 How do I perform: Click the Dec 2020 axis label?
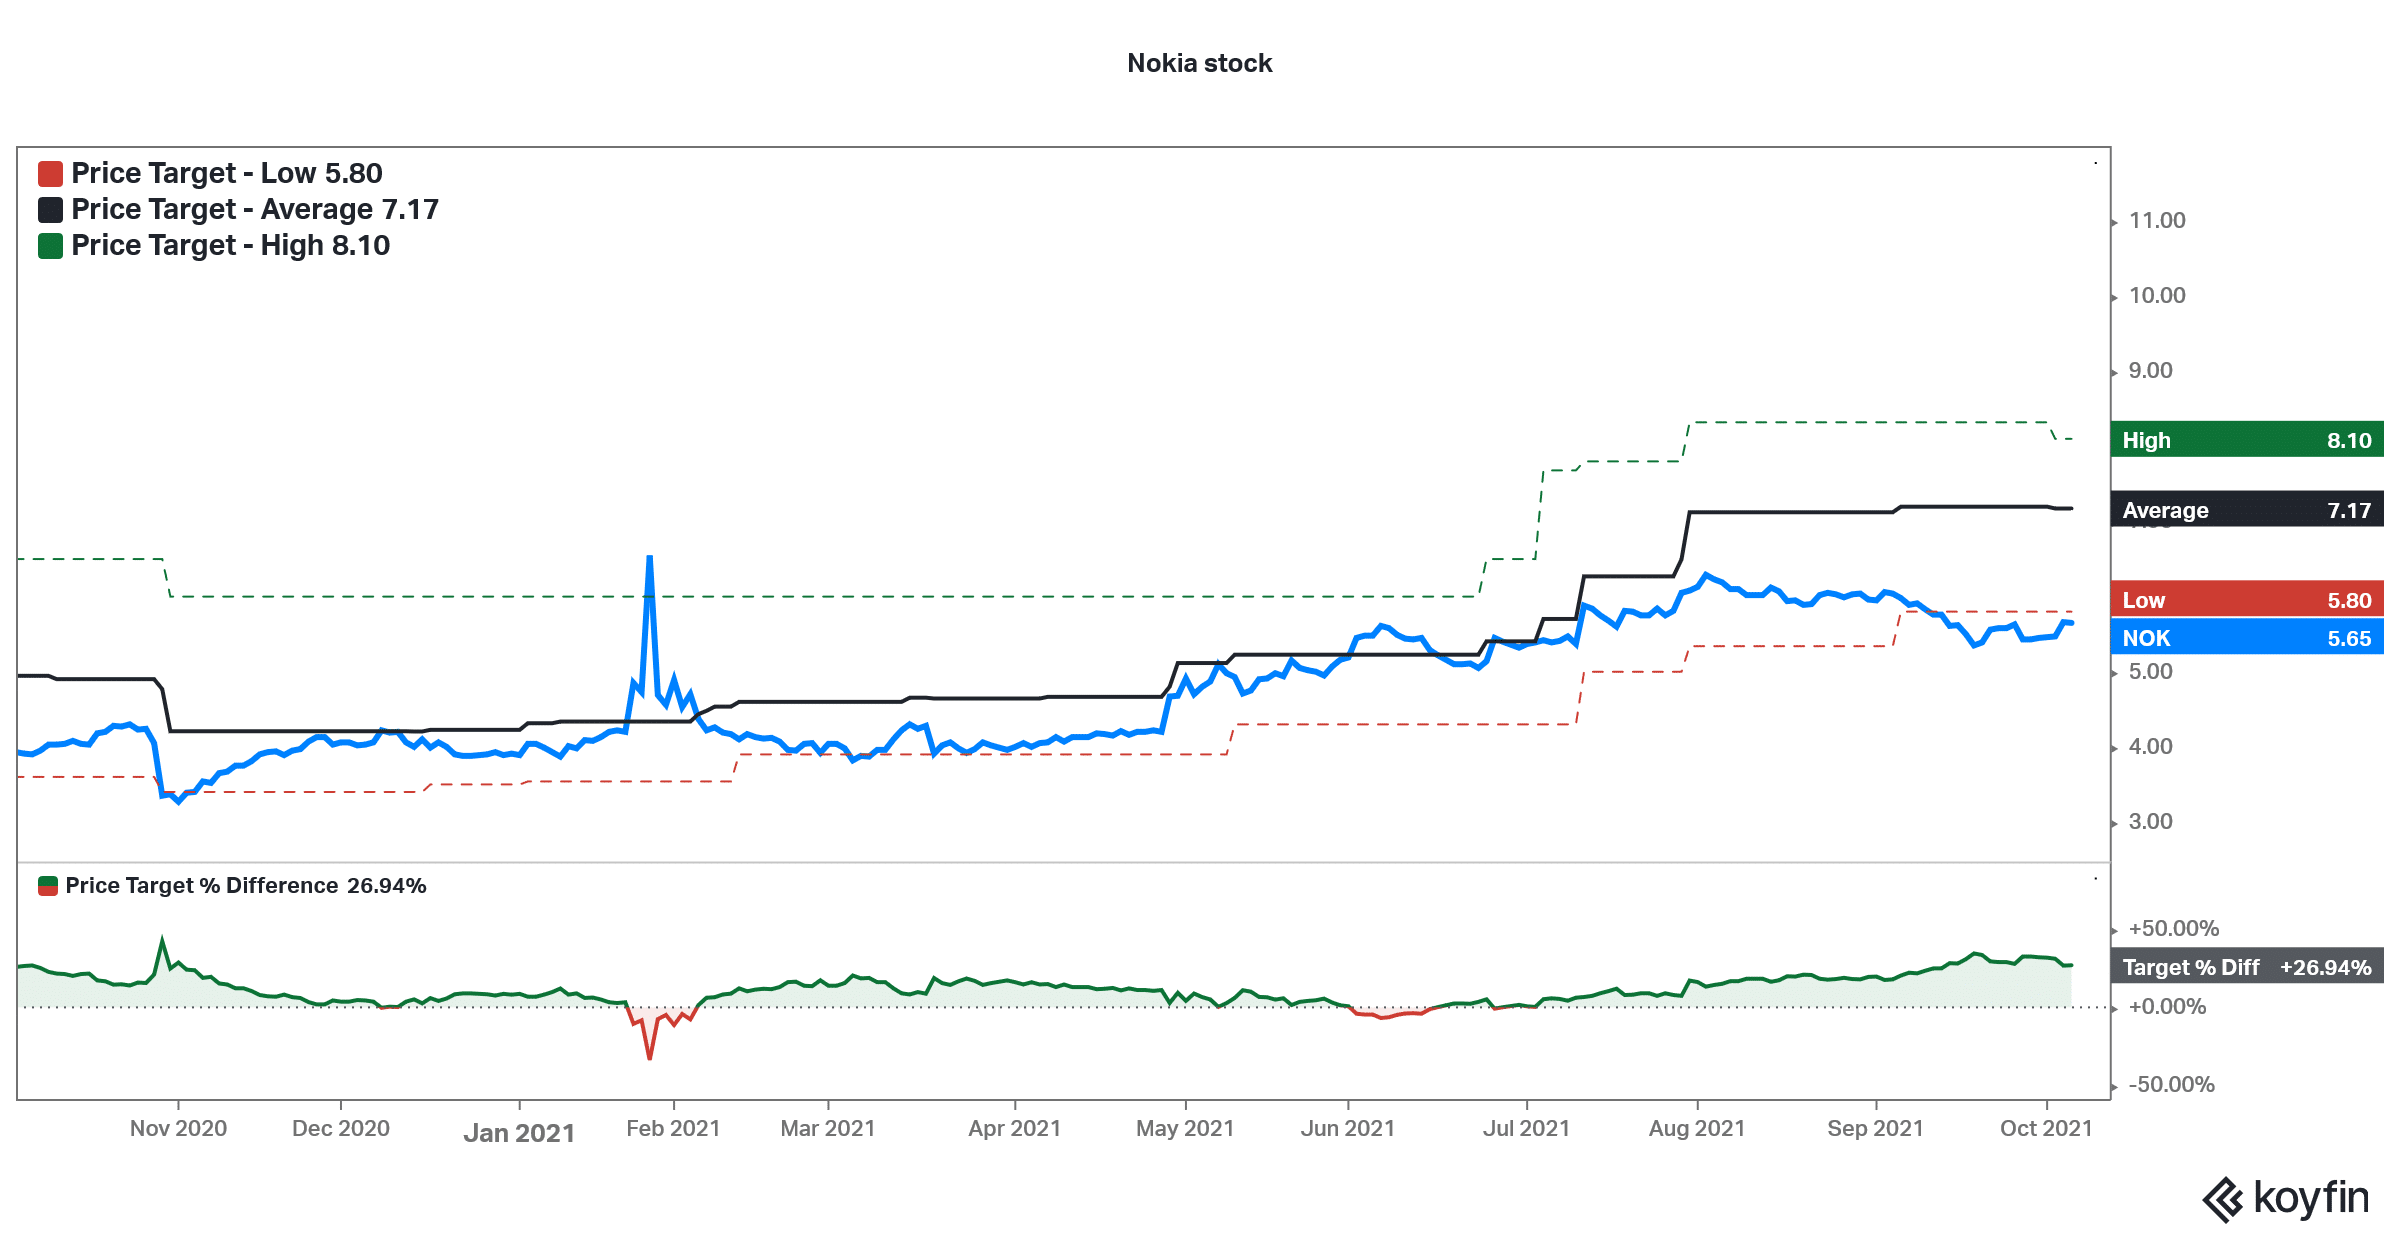(x=341, y=1129)
